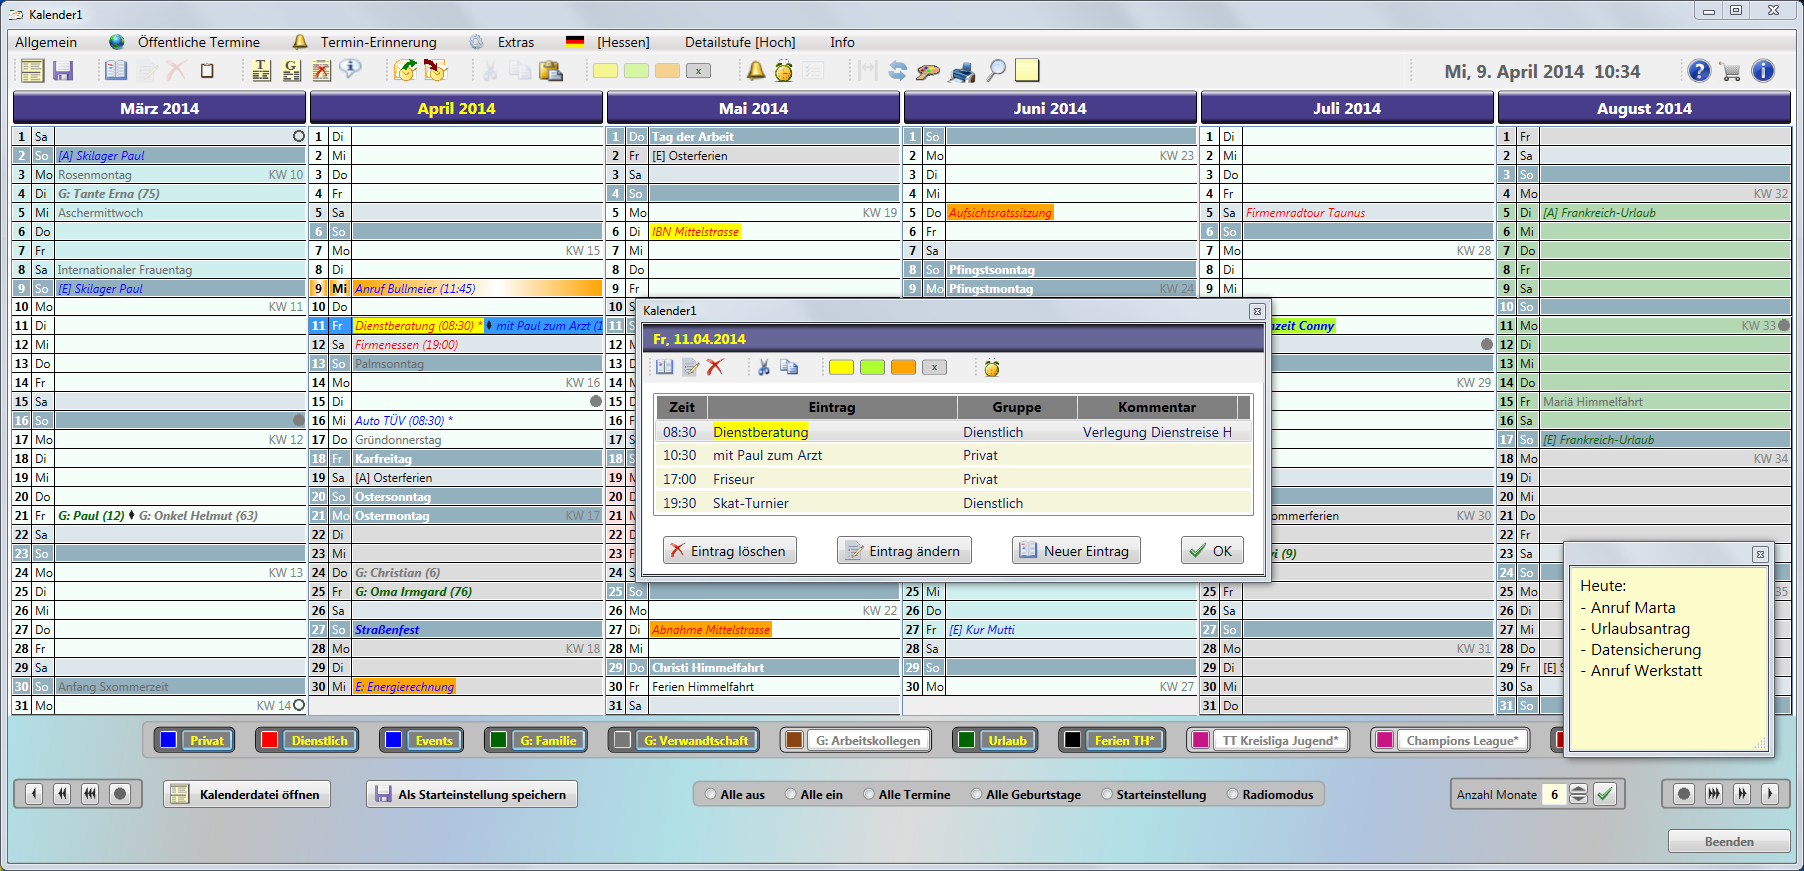Toggle the Dienstlich group filter

307,740
